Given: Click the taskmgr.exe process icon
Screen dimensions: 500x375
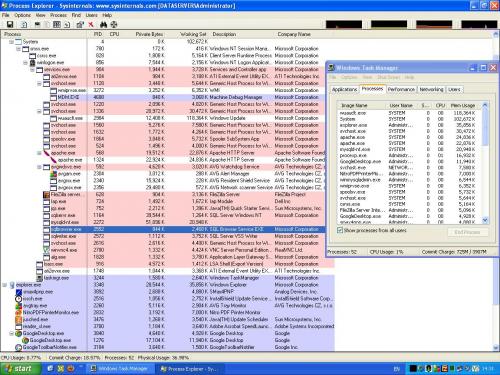Looking at the screenshot, I should coord(40,278).
